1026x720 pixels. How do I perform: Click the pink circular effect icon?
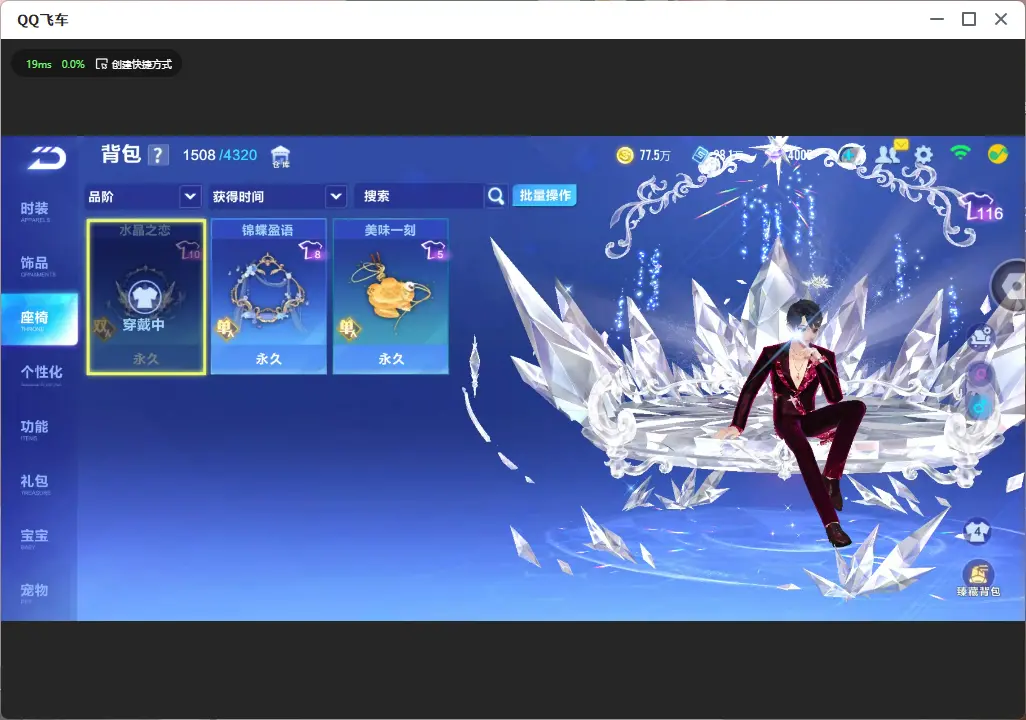[980, 374]
